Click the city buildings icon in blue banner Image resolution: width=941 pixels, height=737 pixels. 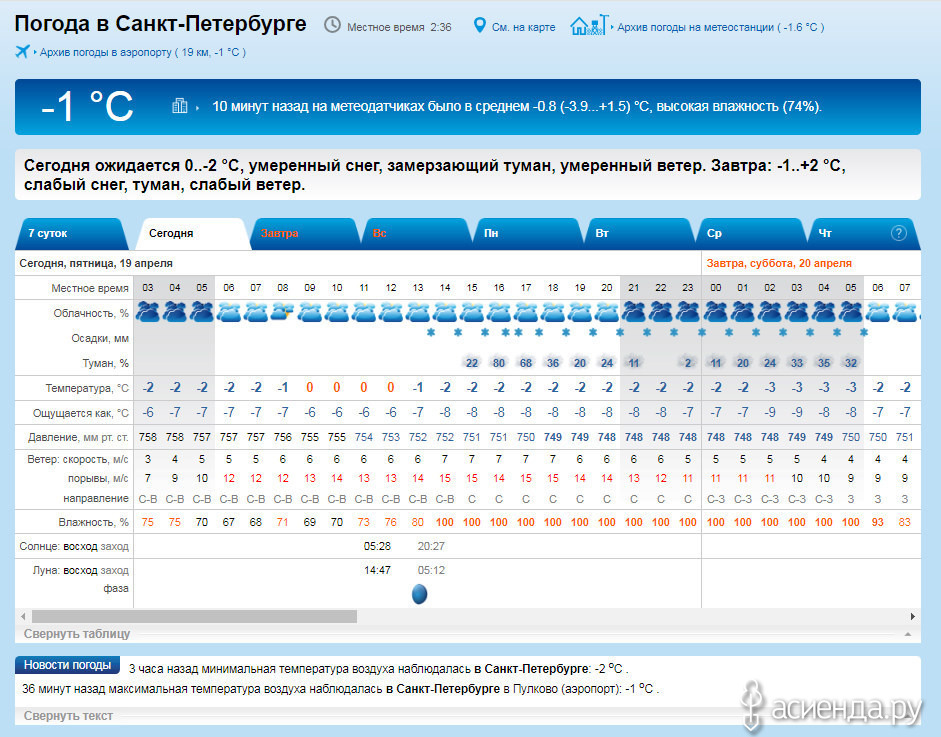[x=179, y=106]
